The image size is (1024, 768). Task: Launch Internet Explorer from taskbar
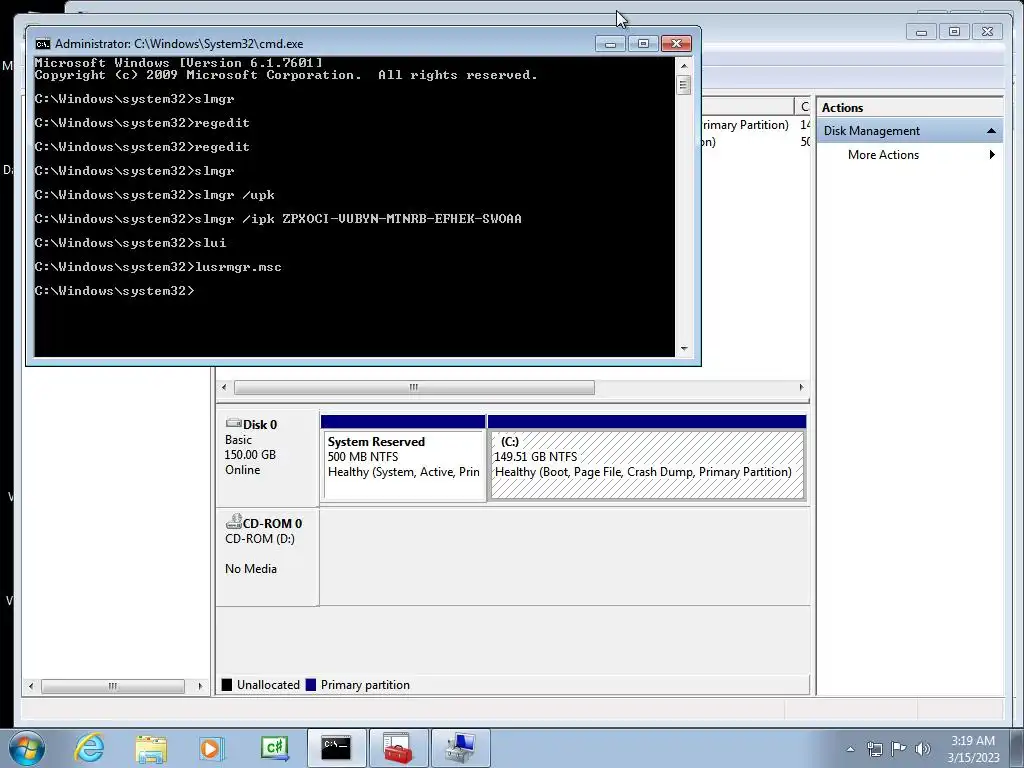pyautogui.click(x=89, y=748)
